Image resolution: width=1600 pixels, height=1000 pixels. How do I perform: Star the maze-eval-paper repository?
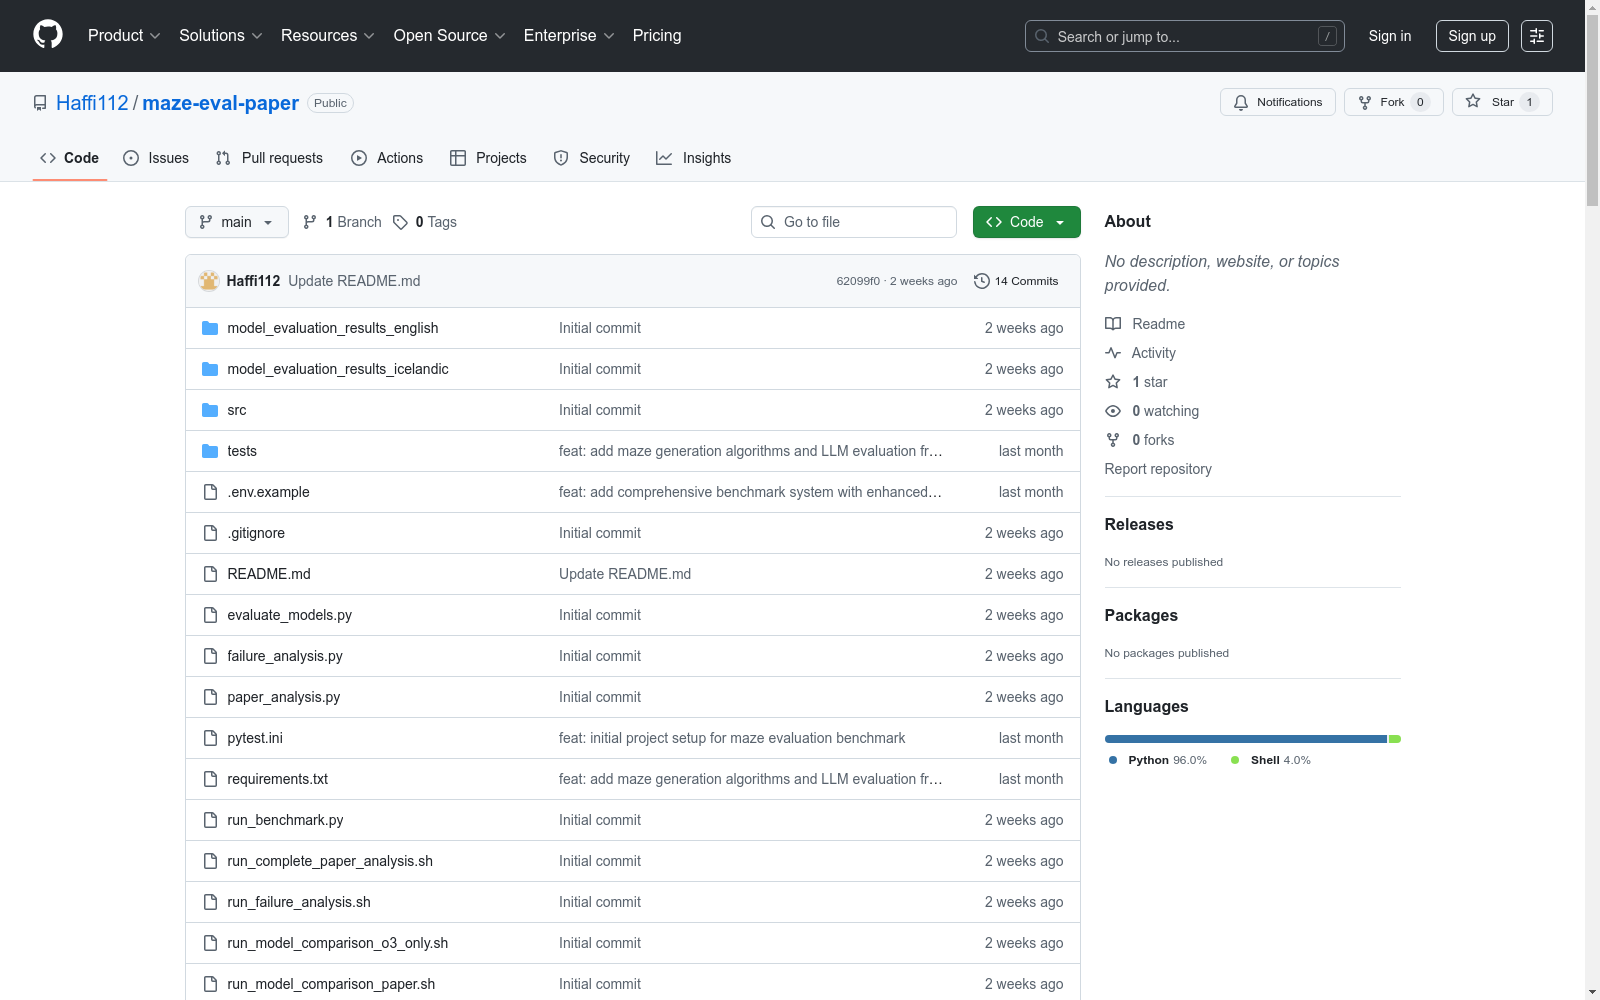(1502, 102)
